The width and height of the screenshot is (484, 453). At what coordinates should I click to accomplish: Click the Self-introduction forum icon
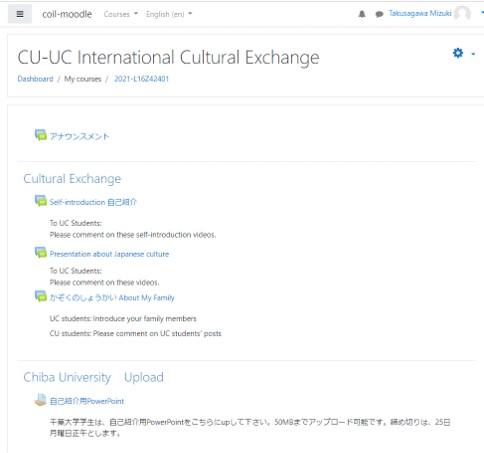[41, 201]
